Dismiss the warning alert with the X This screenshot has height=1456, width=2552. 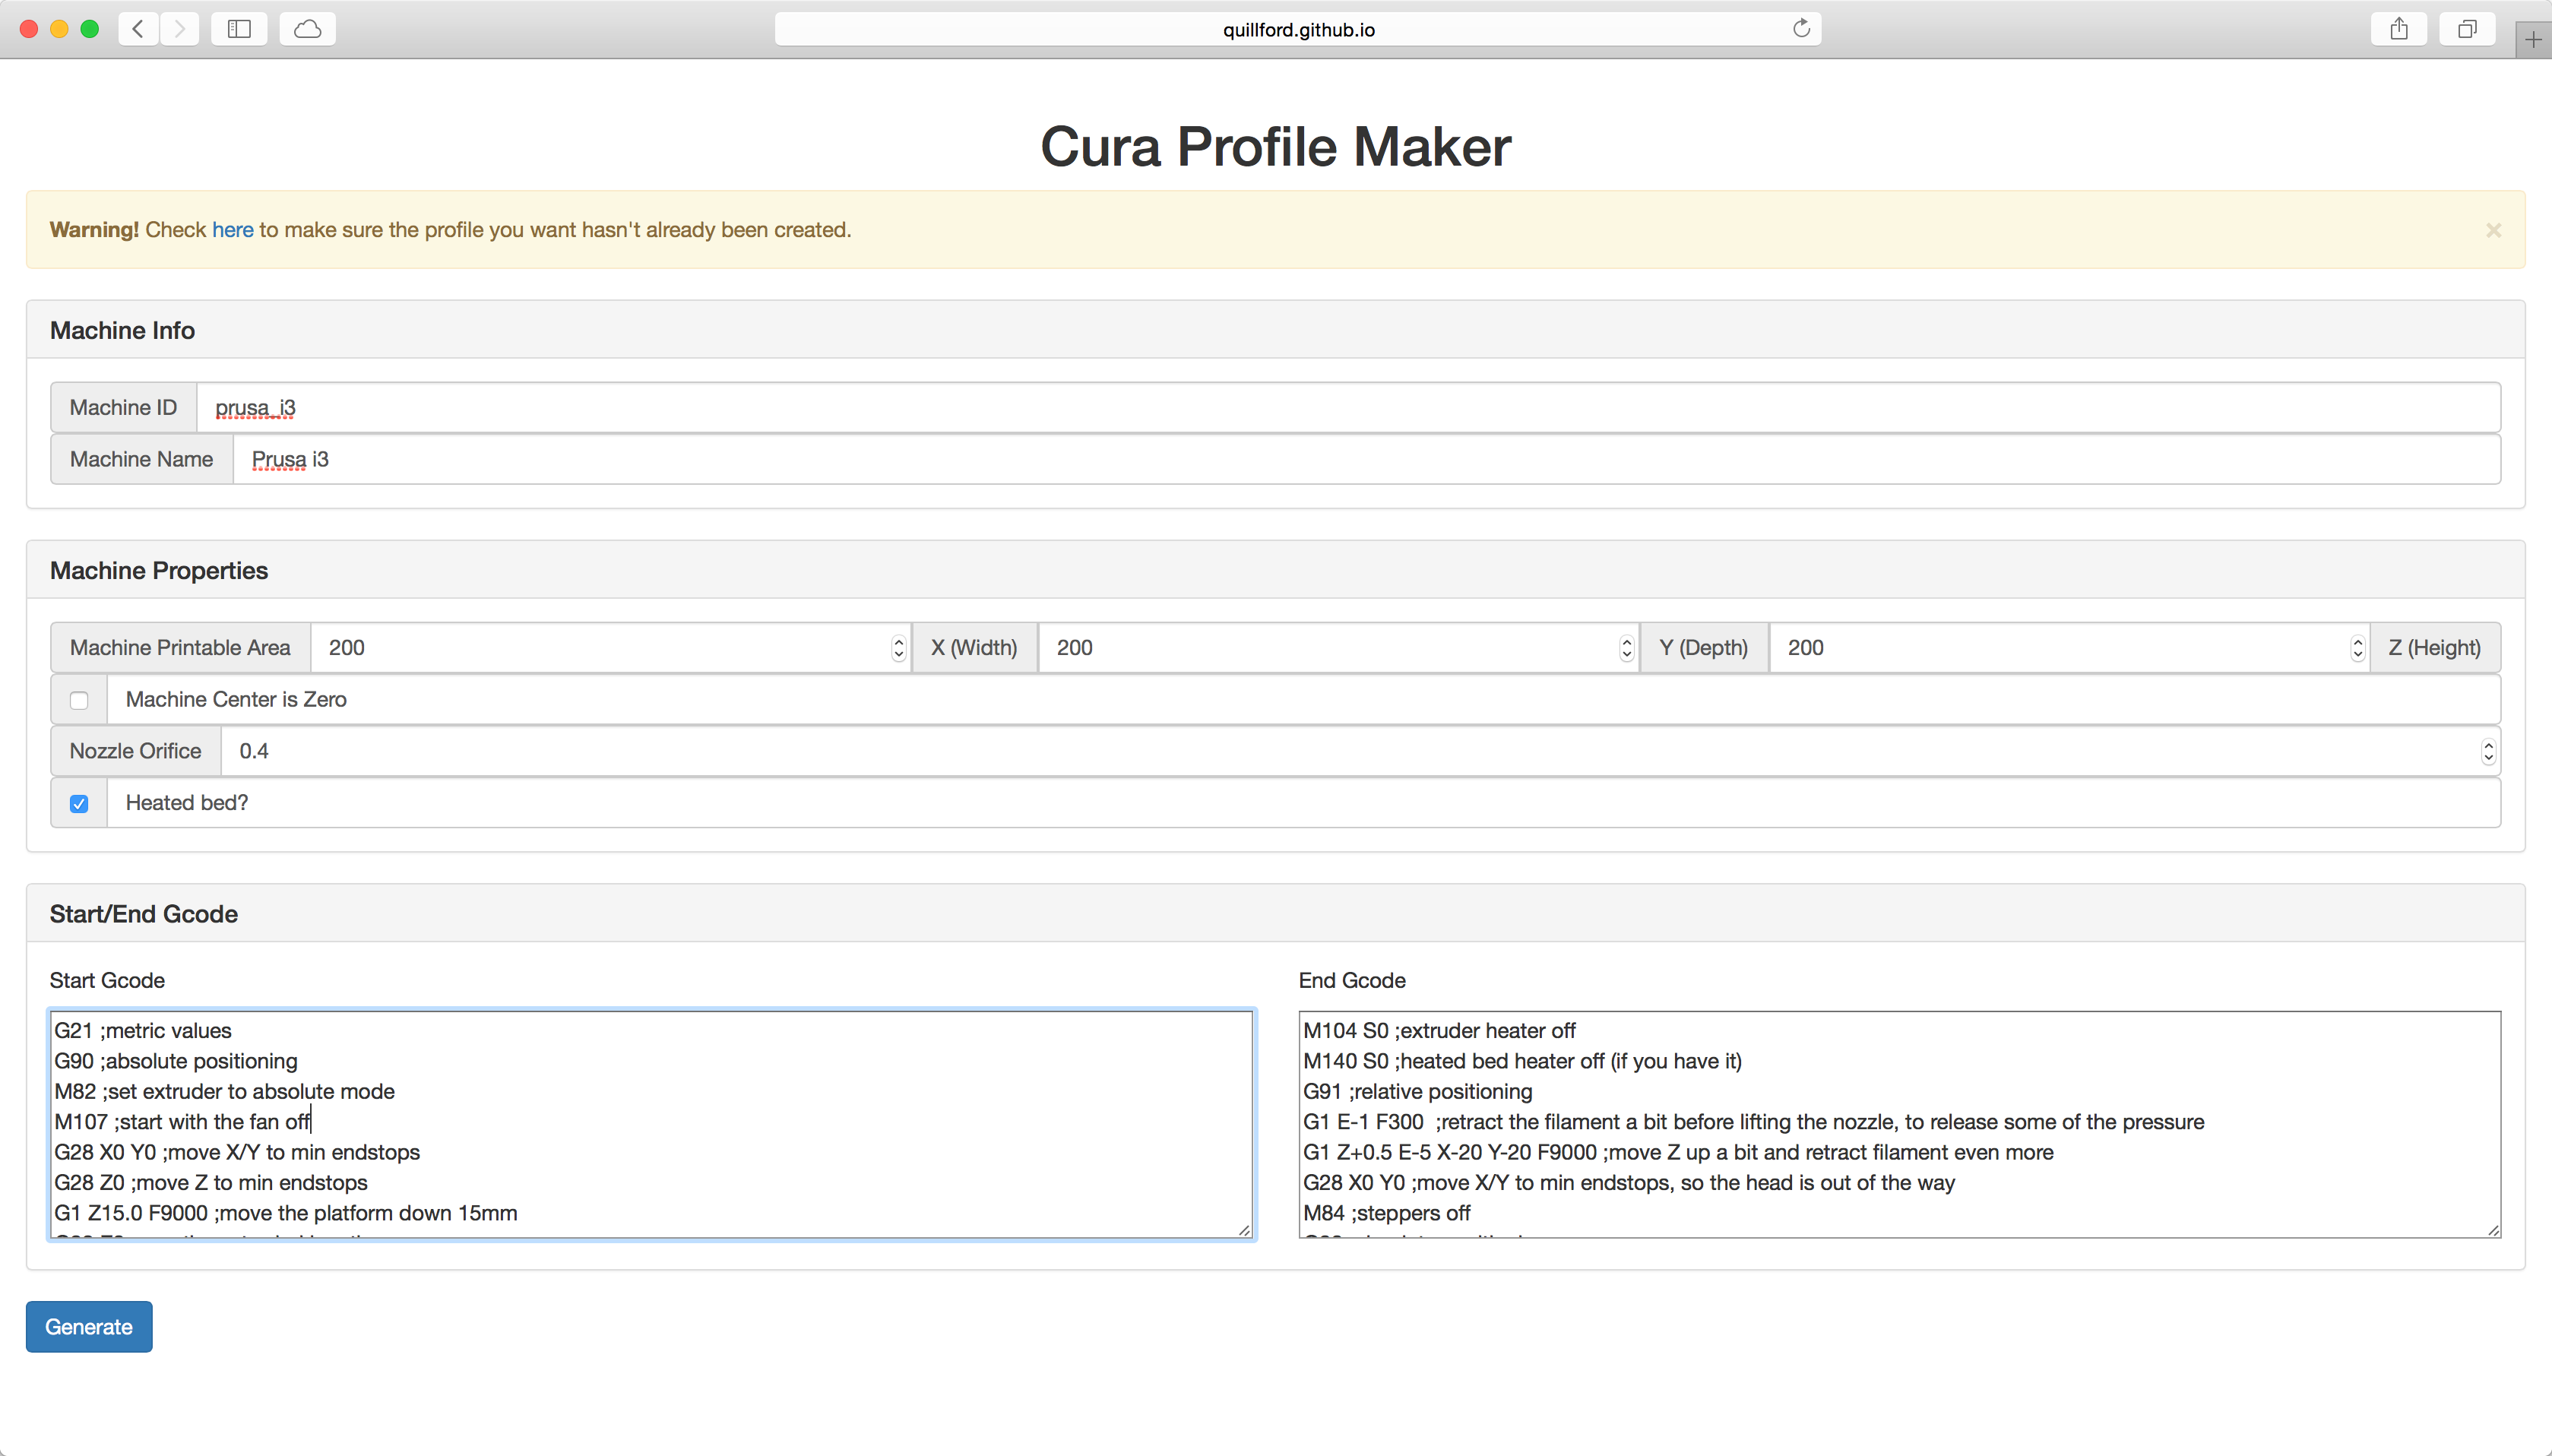pyautogui.click(x=2493, y=230)
